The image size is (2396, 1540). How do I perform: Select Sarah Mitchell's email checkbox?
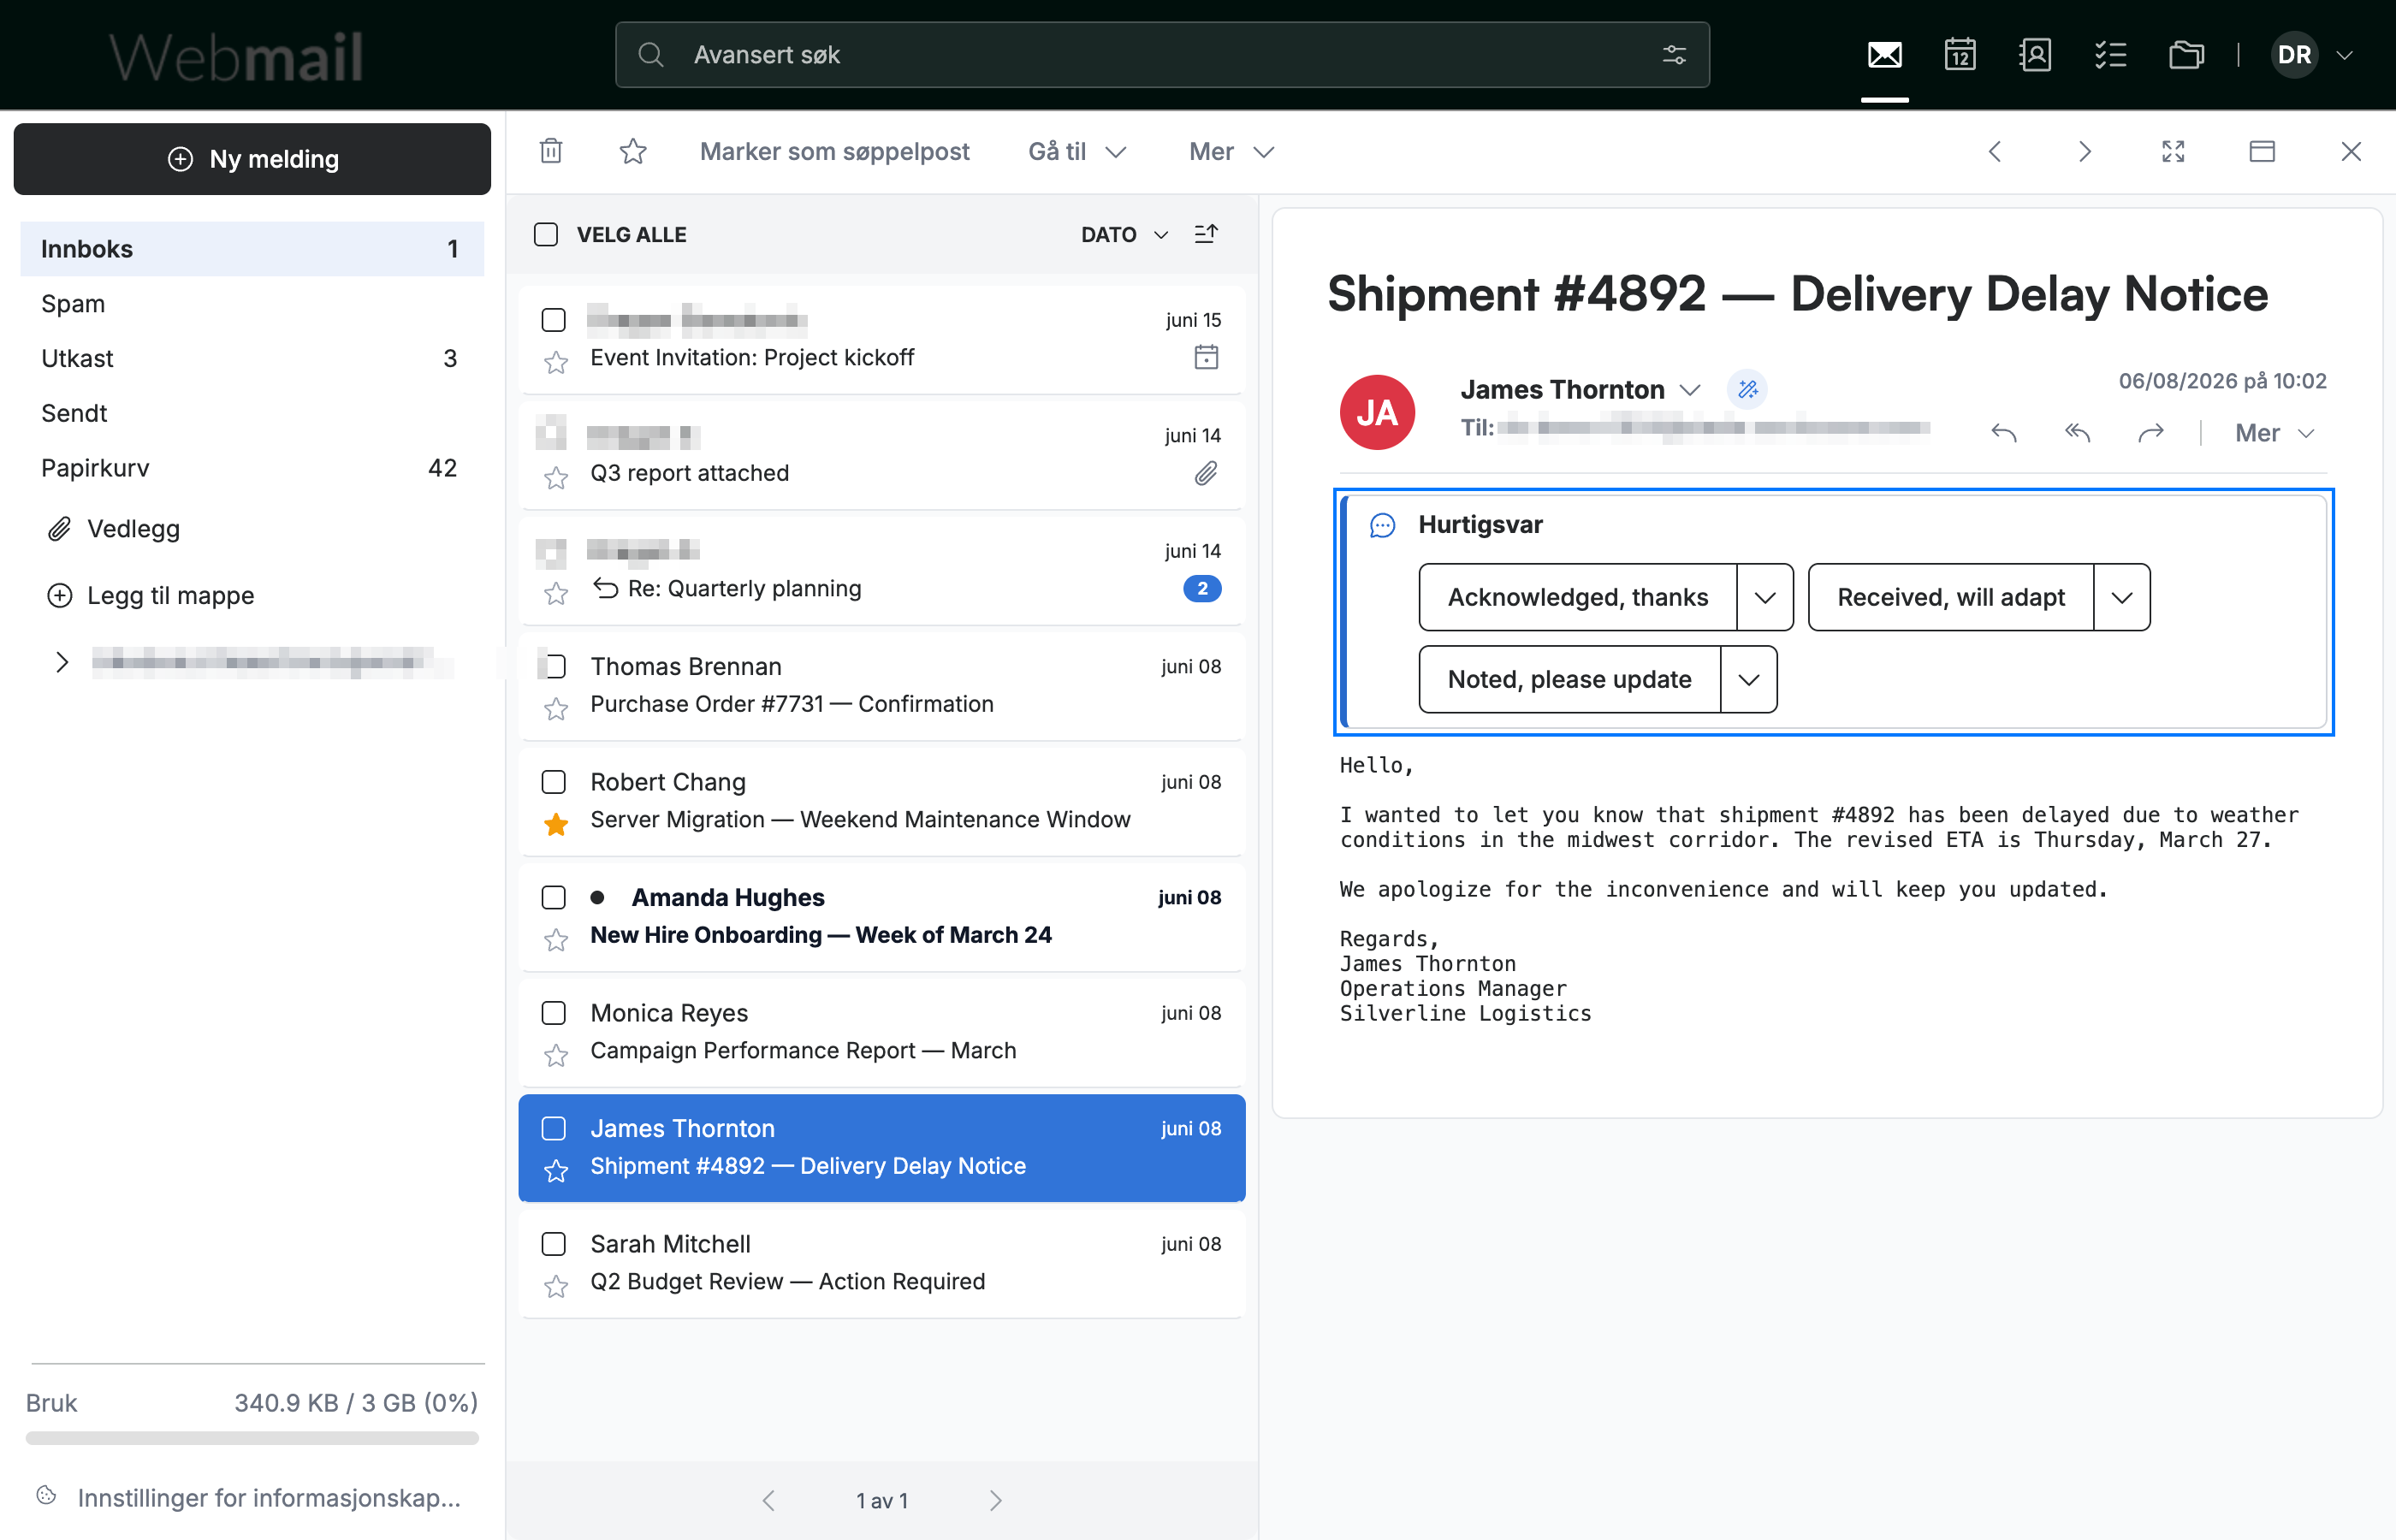click(x=553, y=1243)
